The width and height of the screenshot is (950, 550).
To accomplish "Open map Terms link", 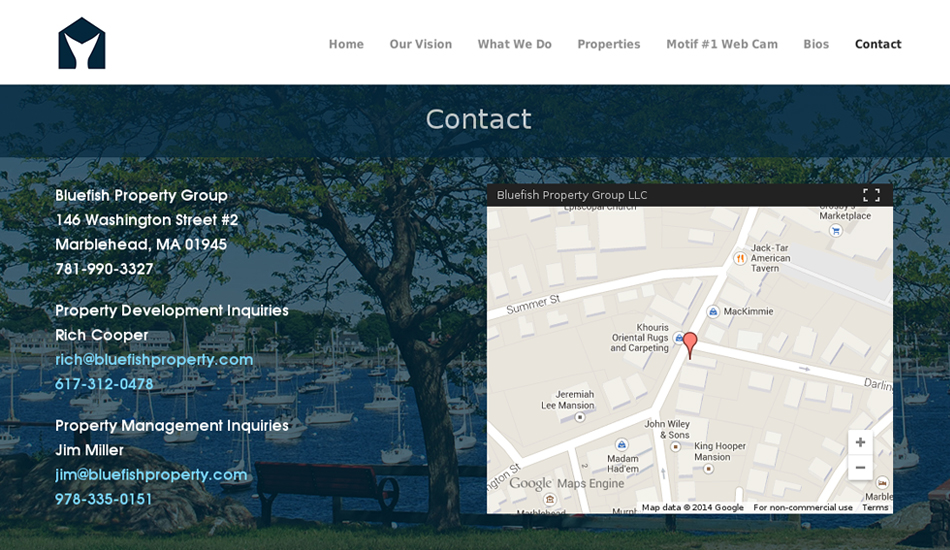I will pos(875,508).
